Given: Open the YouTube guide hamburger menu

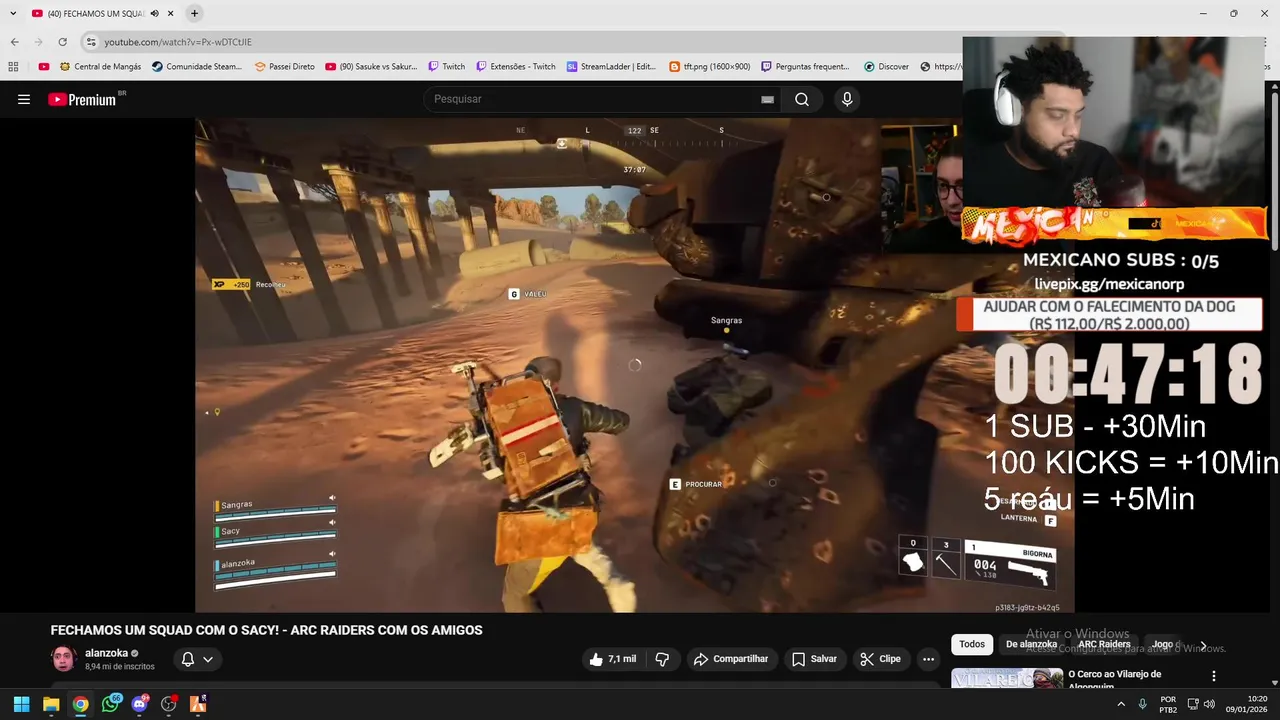Looking at the screenshot, I should pos(24,99).
